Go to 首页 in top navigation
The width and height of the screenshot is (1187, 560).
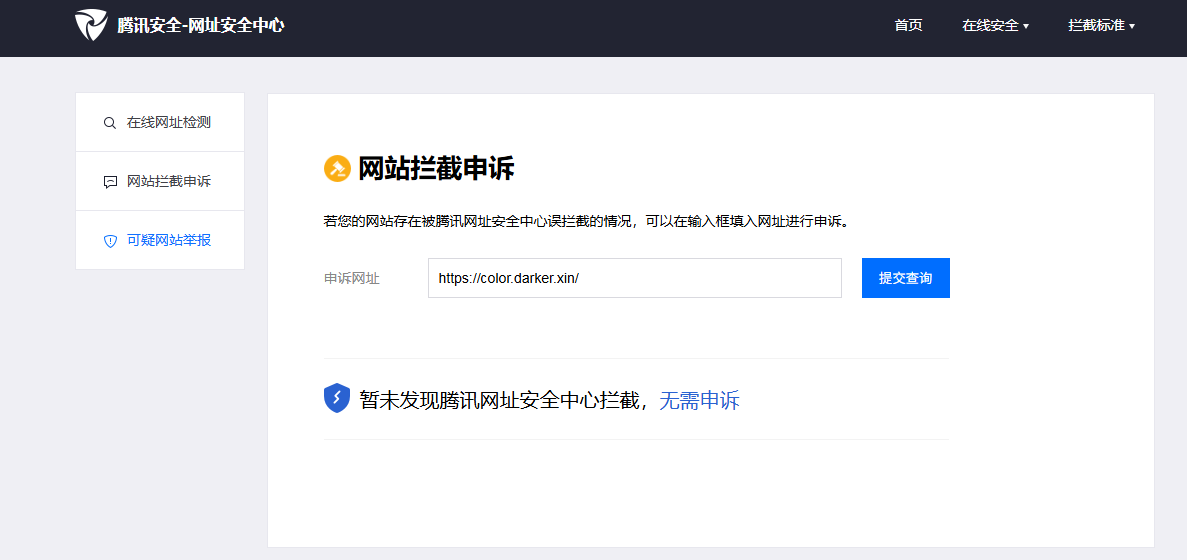pos(908,25)
